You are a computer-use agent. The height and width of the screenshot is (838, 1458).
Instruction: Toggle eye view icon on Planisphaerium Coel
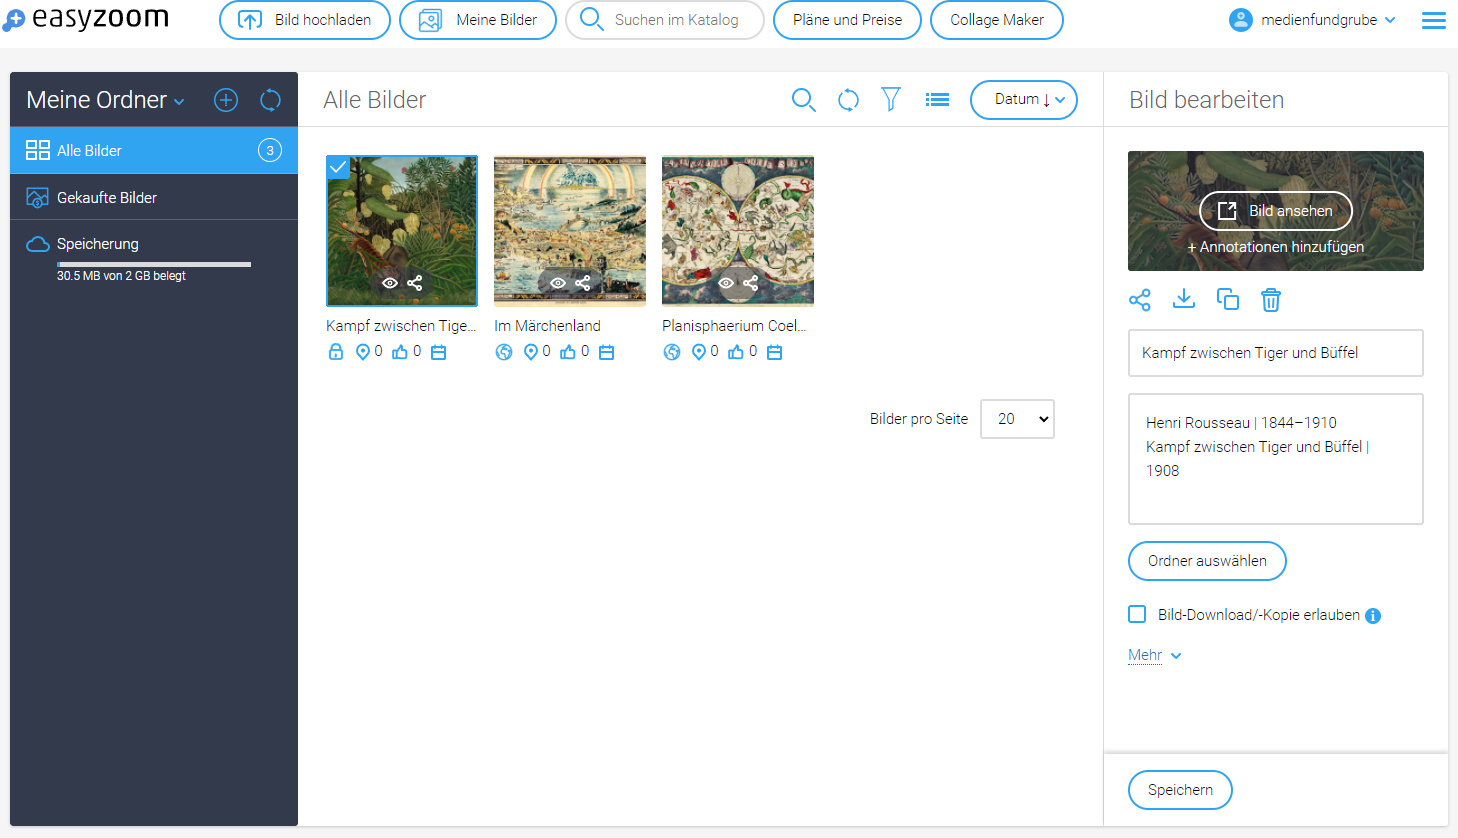pyautogui.click(x=726, y=283)
